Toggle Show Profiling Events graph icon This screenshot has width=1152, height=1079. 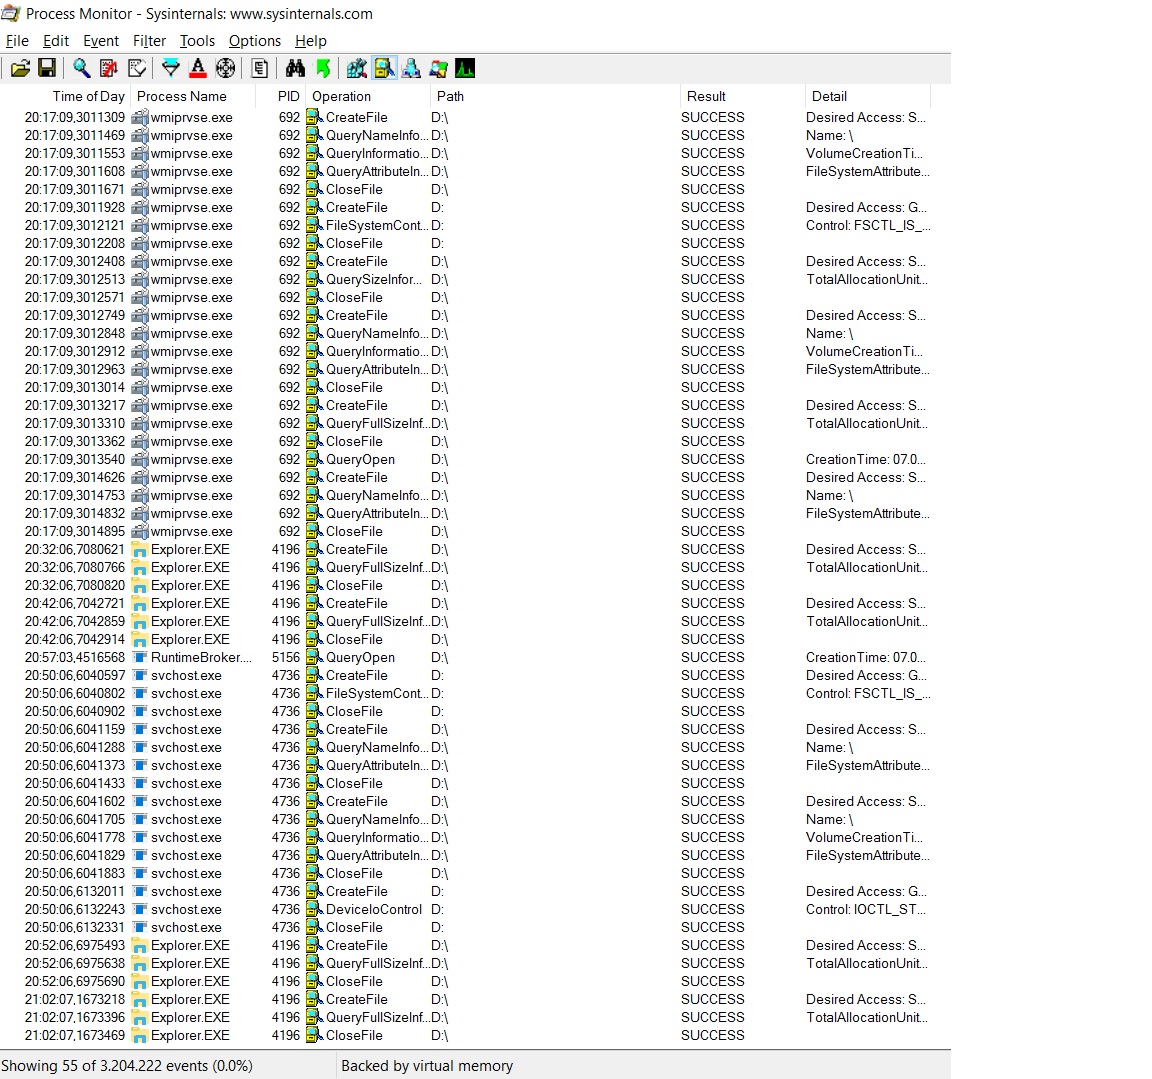coord(465,68)
